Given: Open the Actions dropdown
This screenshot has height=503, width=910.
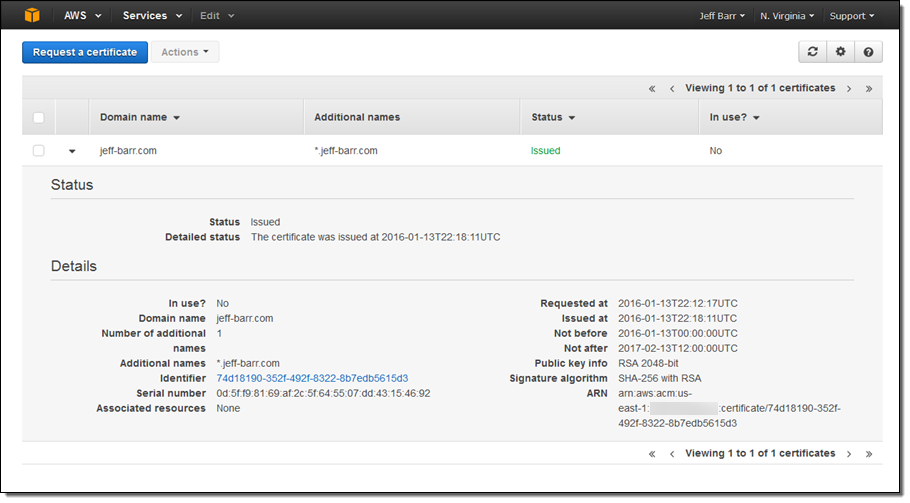Looking at the screenshot, I should [x=185, y=52].
